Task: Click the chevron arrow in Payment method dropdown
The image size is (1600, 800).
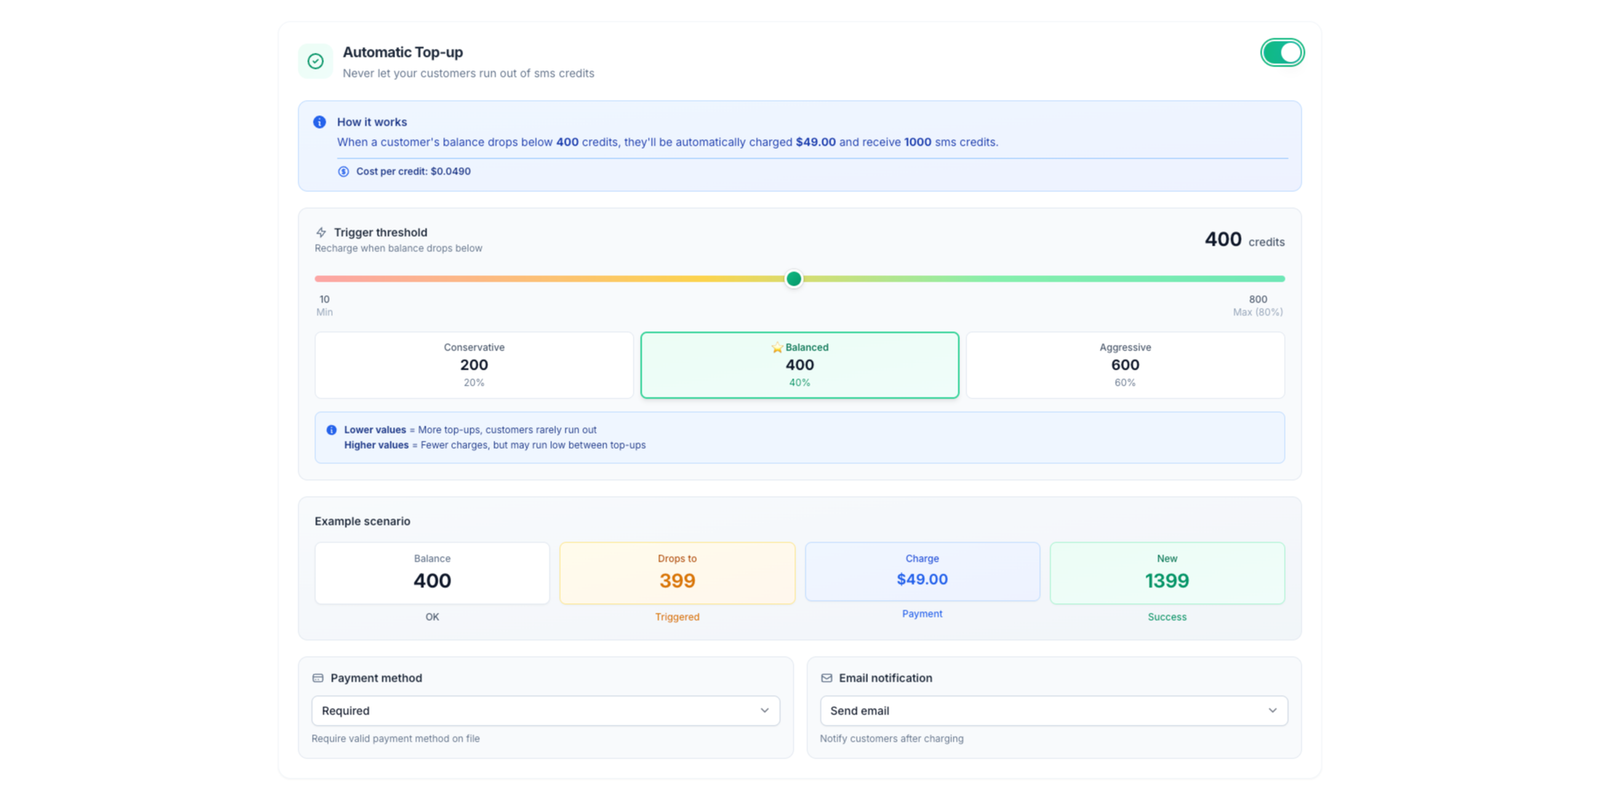Action: pos(765,711)
